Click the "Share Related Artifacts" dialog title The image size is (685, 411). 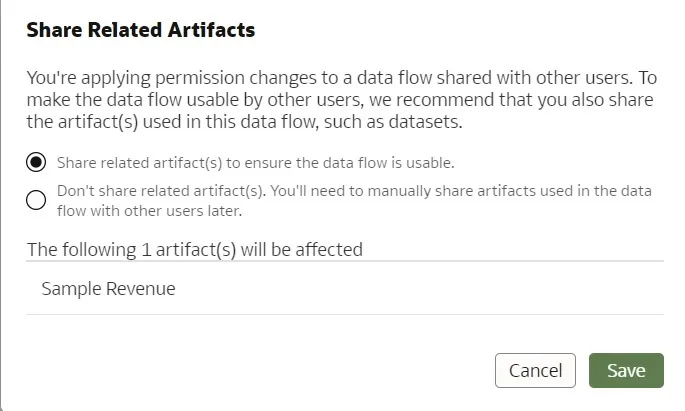tap(140, 30)
